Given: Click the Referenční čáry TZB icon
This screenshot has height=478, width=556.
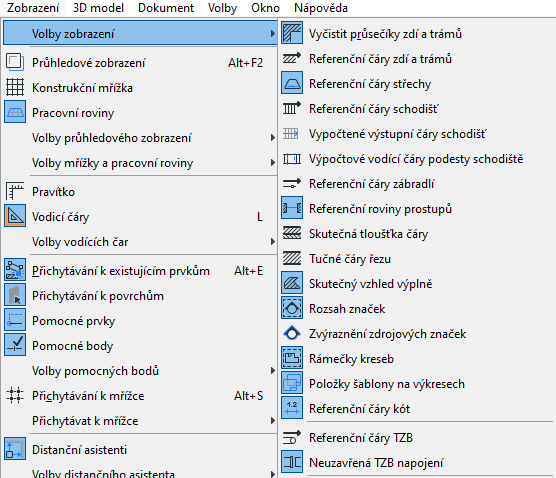Looking at the screenshot, I should click(x=292, y=437).
